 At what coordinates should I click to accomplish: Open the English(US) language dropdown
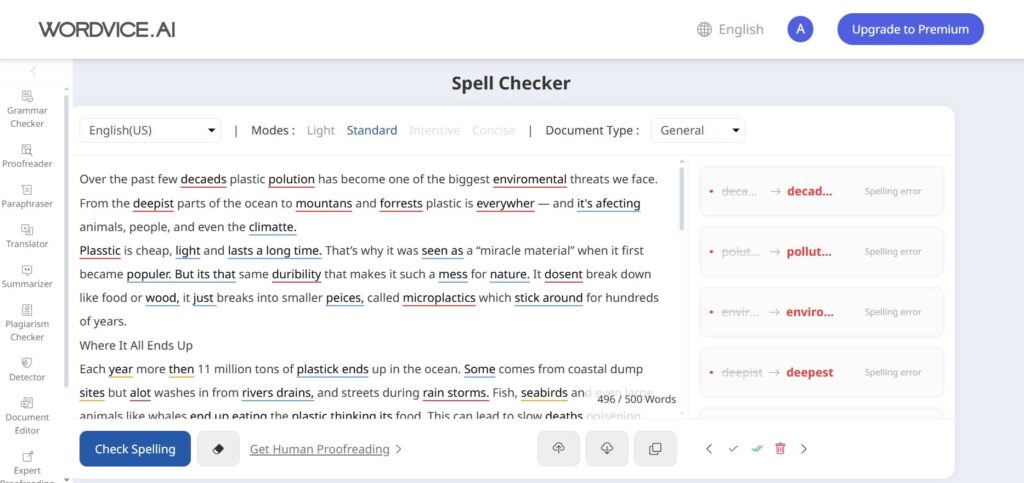click(150, 131)
